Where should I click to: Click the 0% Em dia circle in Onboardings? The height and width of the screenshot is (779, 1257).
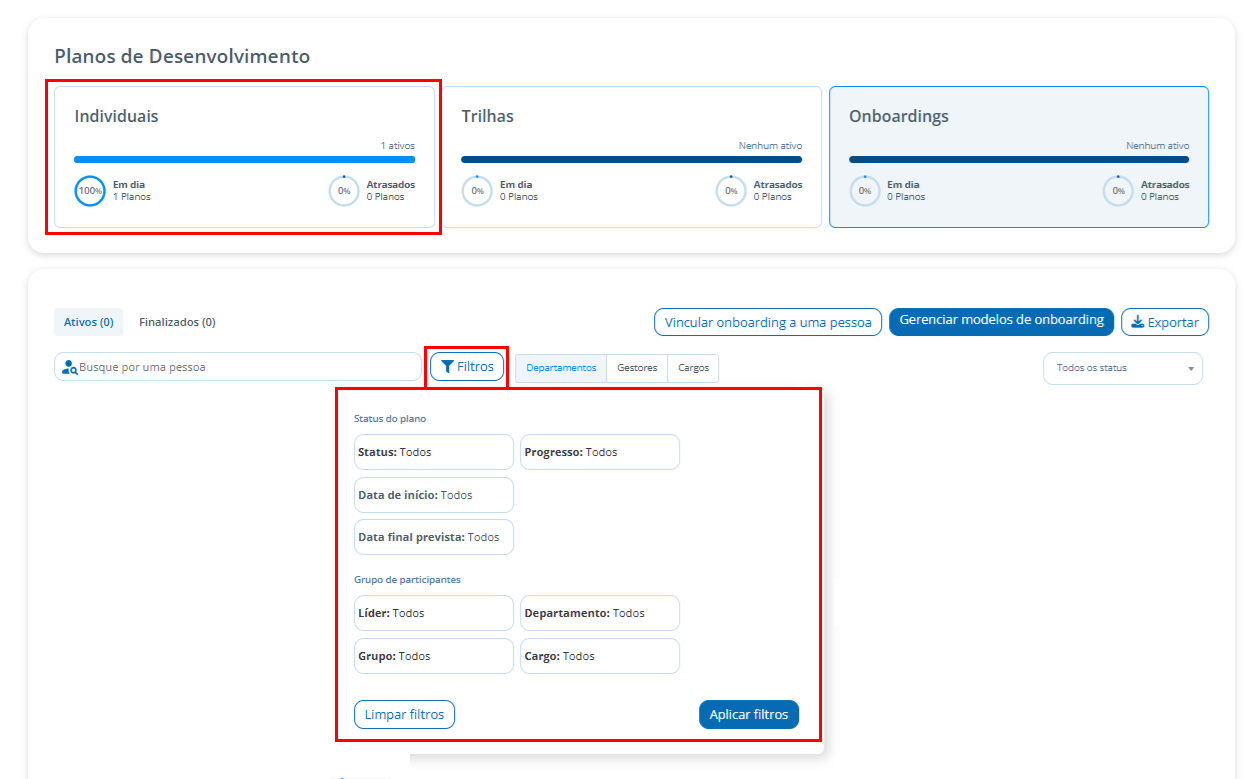[865, 190]
